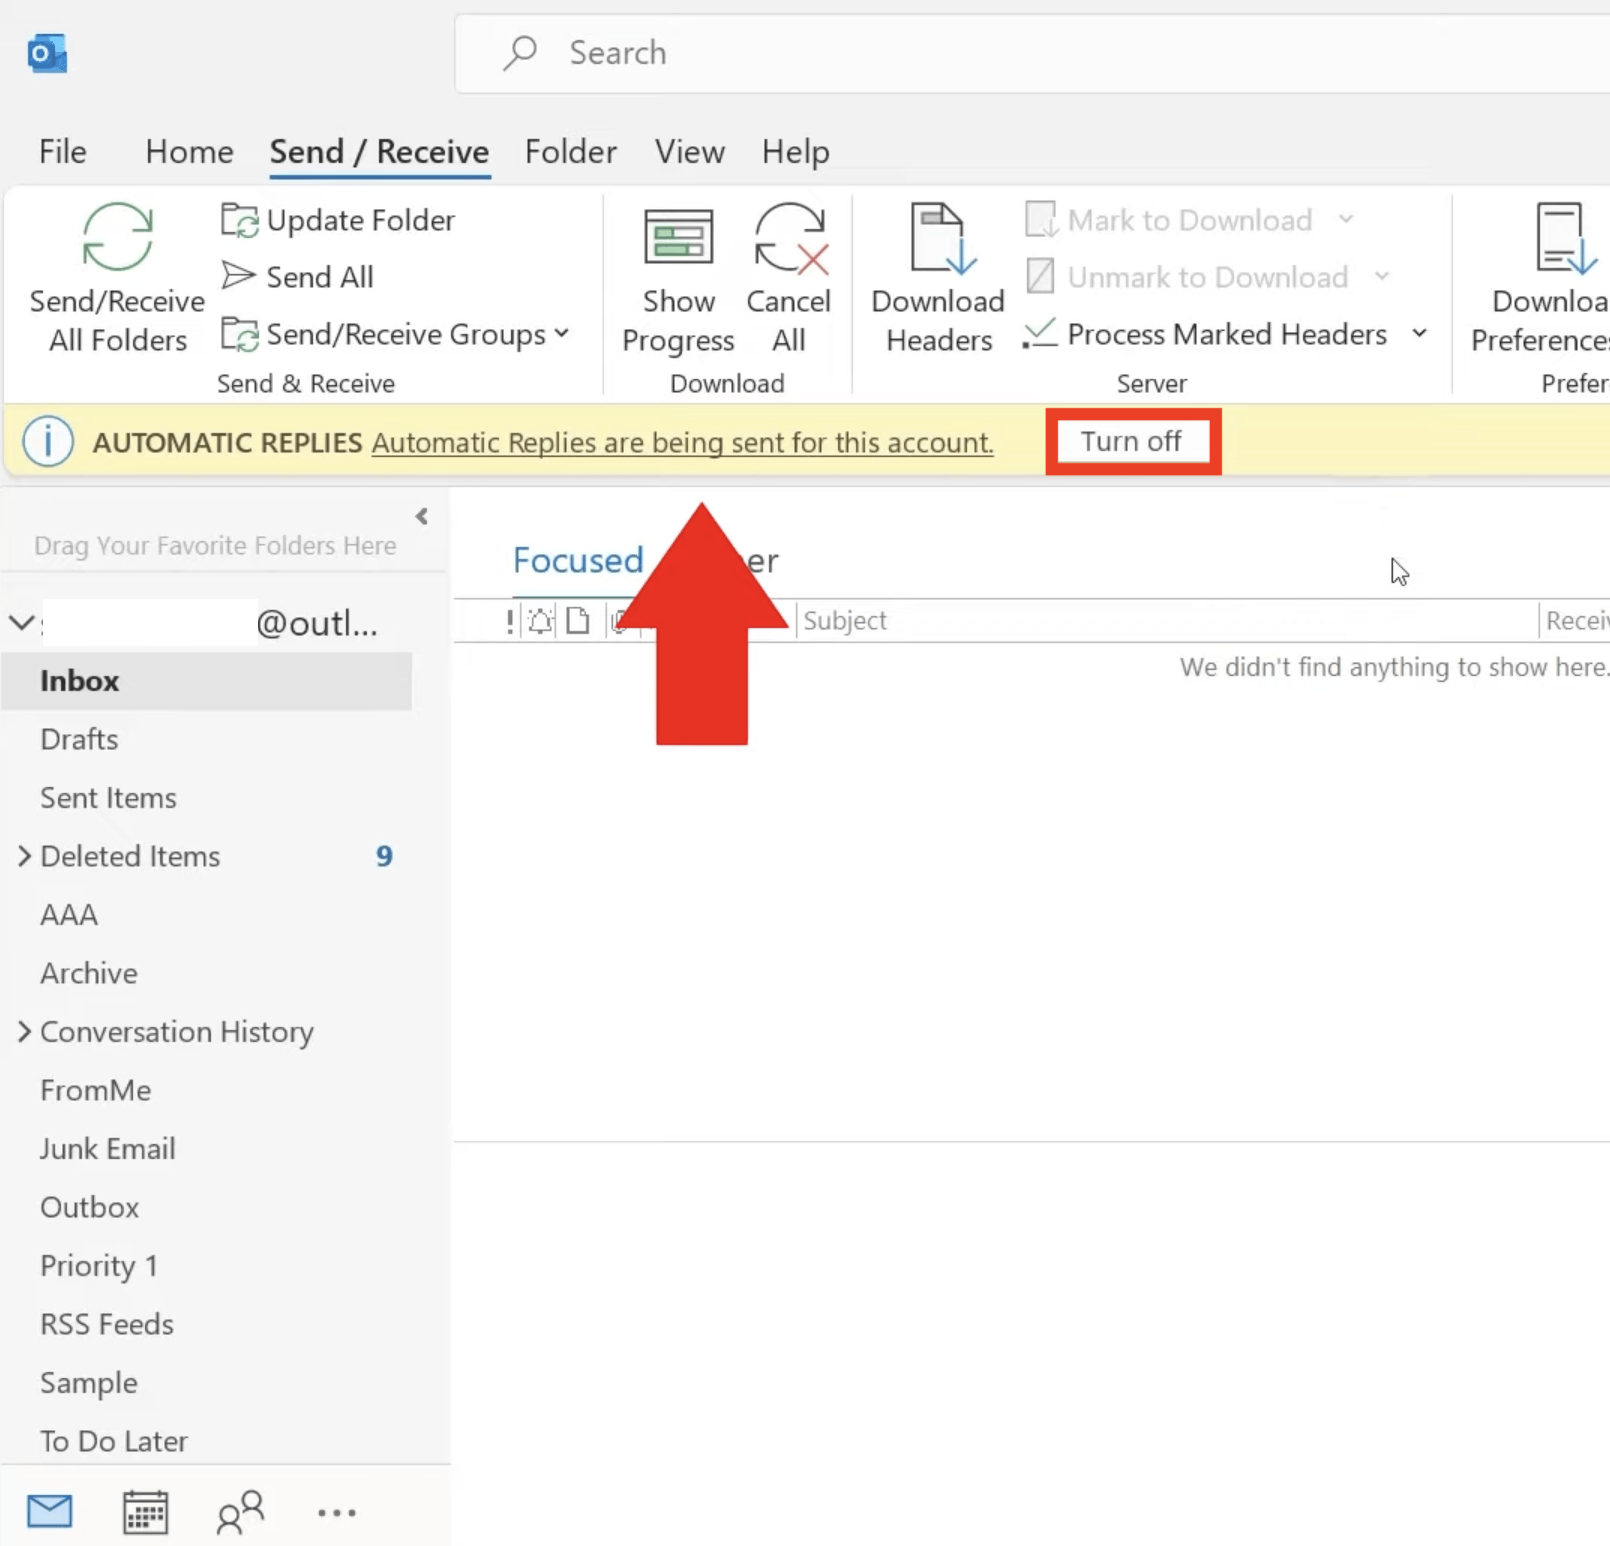
Task: Open the File tab
Action: pos(62,152)
